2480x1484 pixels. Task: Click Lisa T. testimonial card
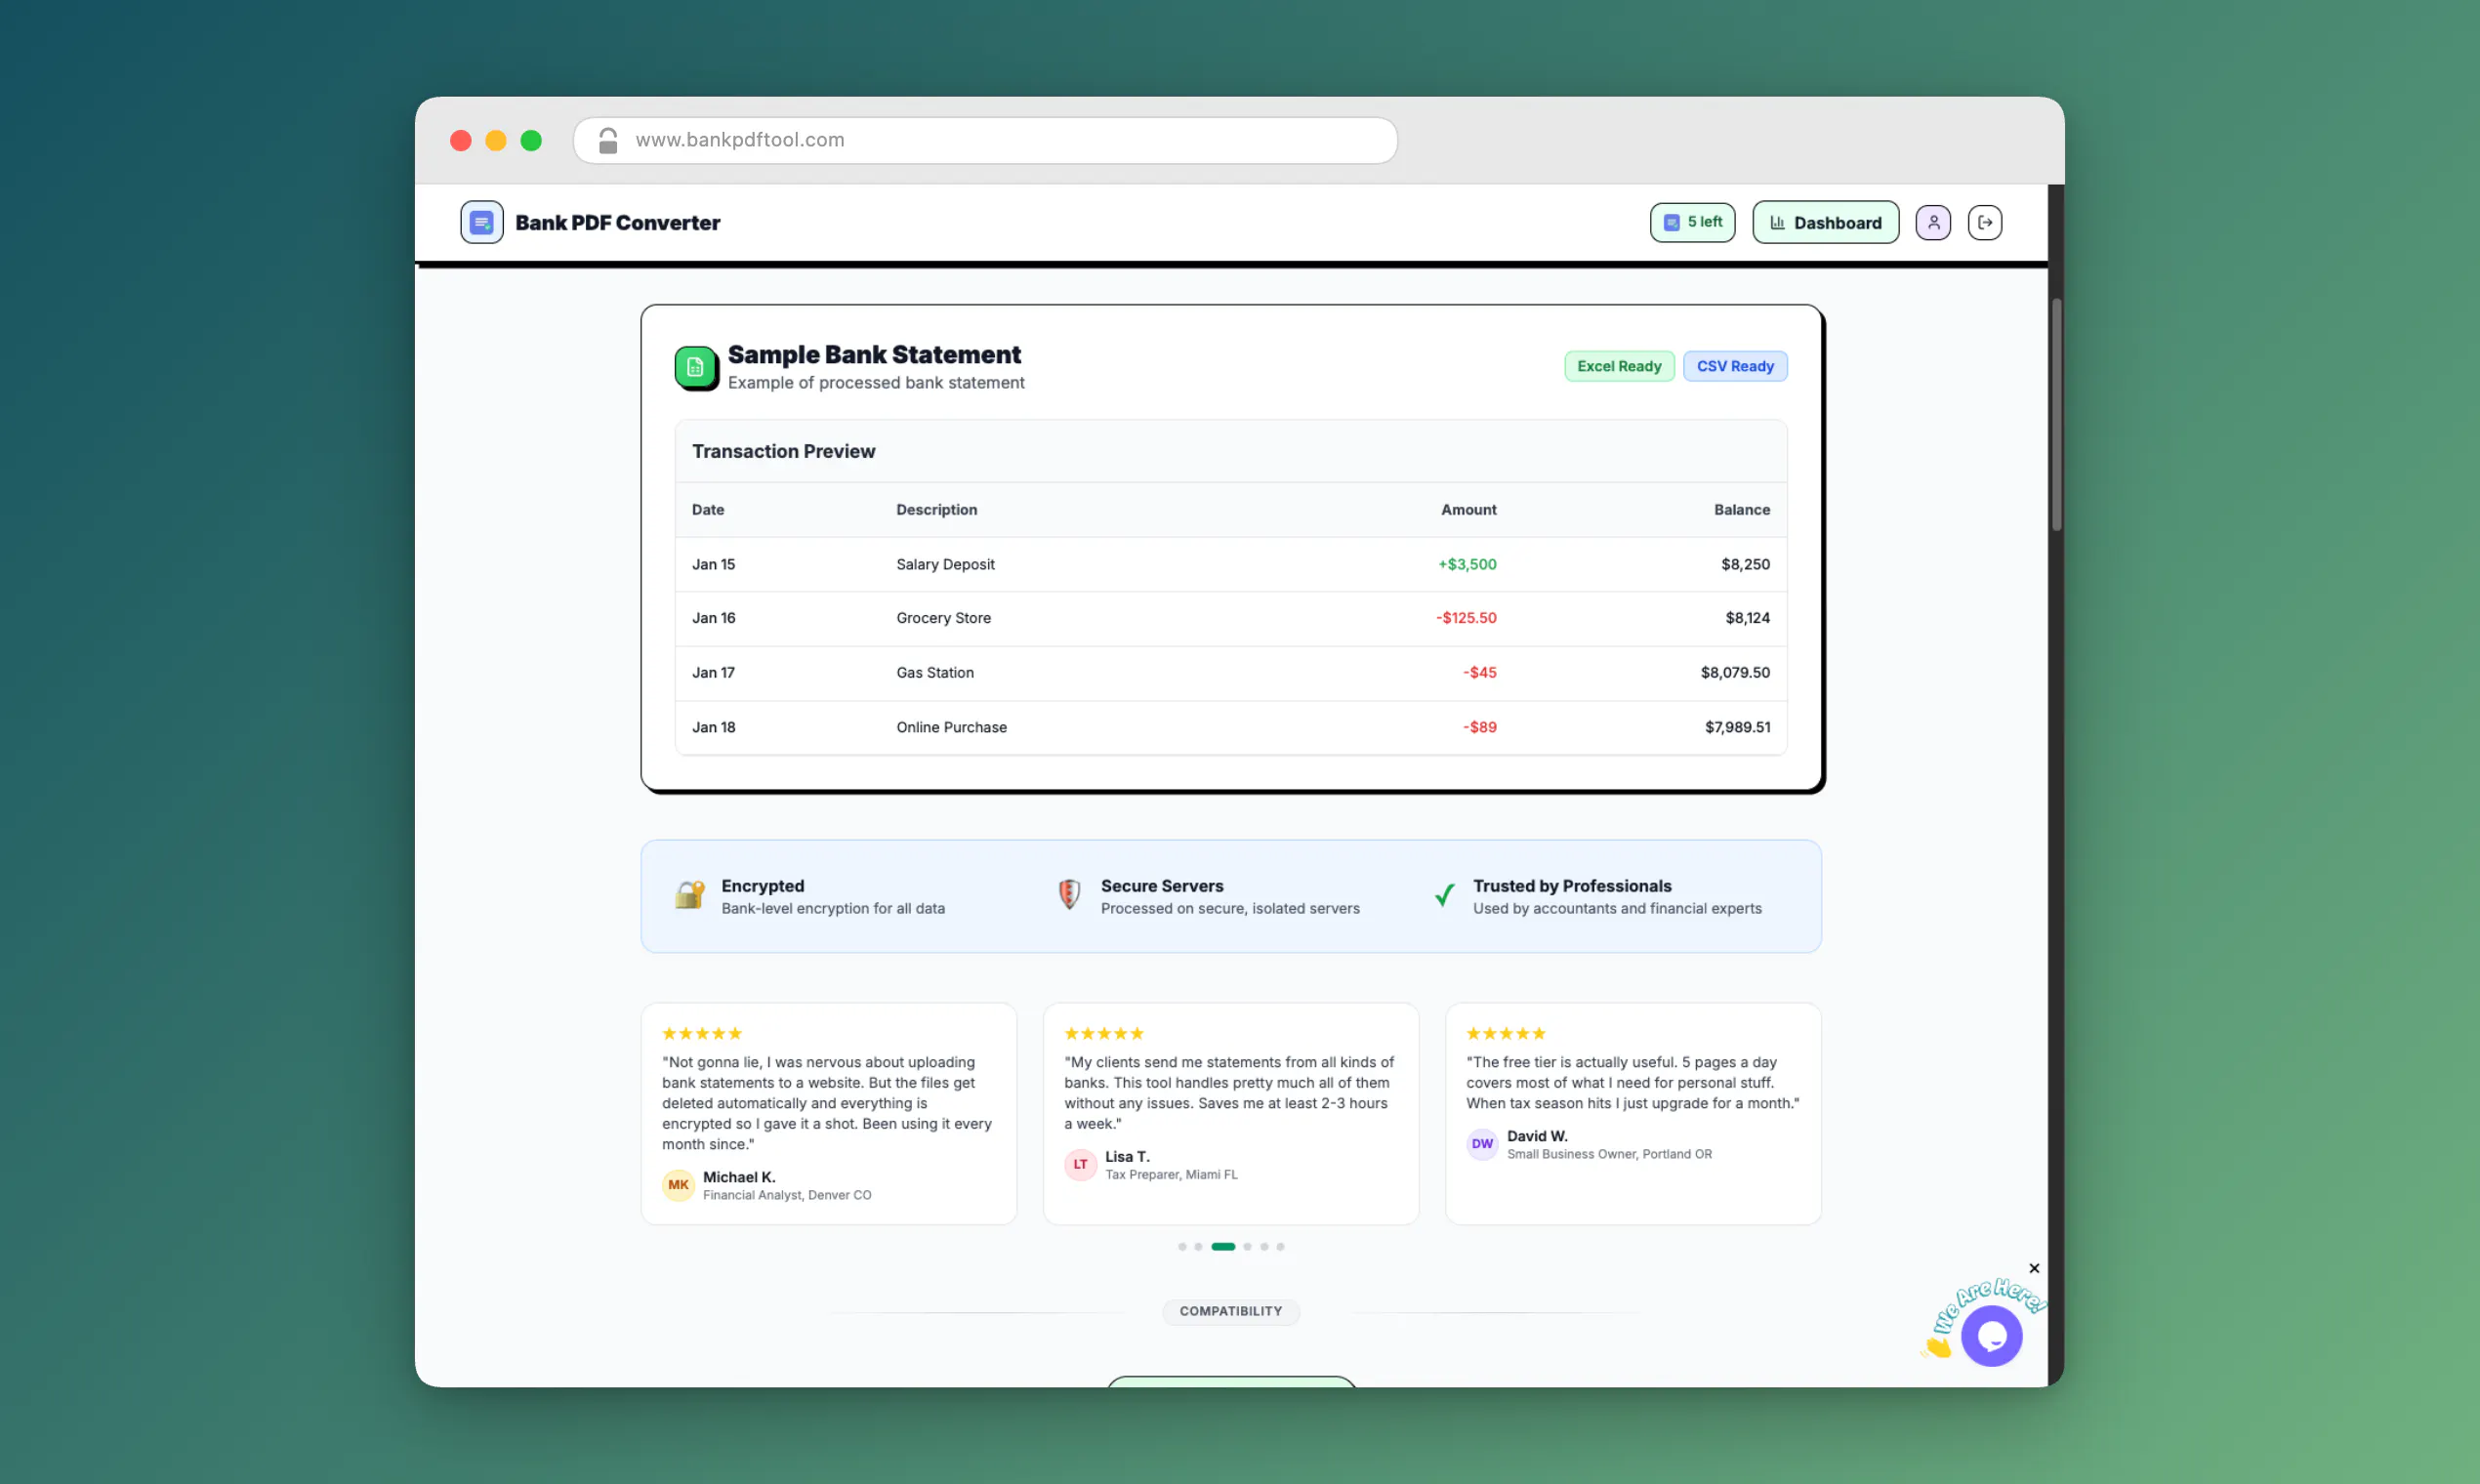[1230, 1113]
